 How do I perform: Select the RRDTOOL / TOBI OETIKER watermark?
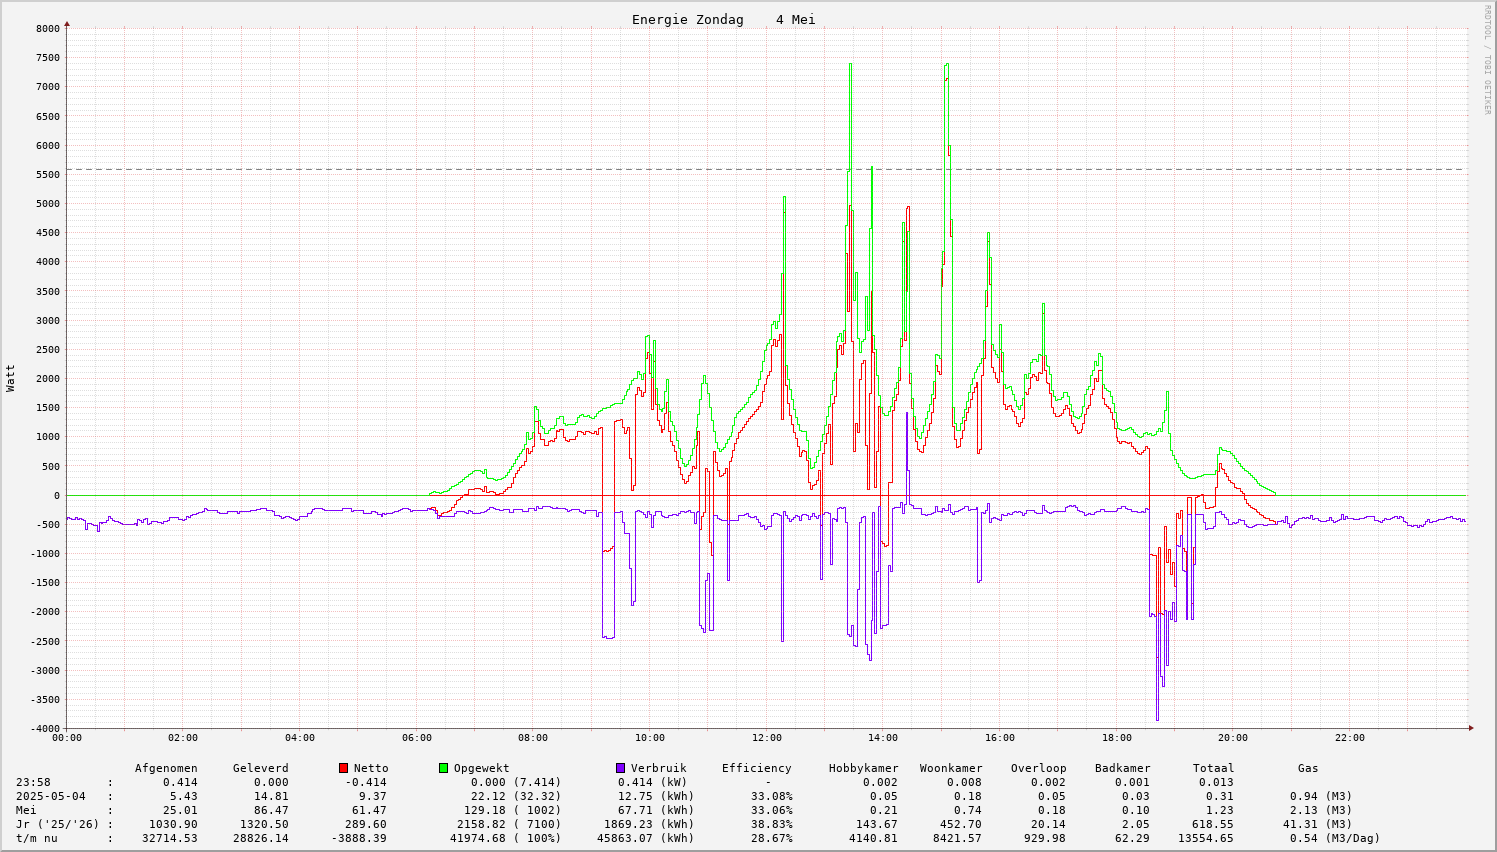(1487, 59)
